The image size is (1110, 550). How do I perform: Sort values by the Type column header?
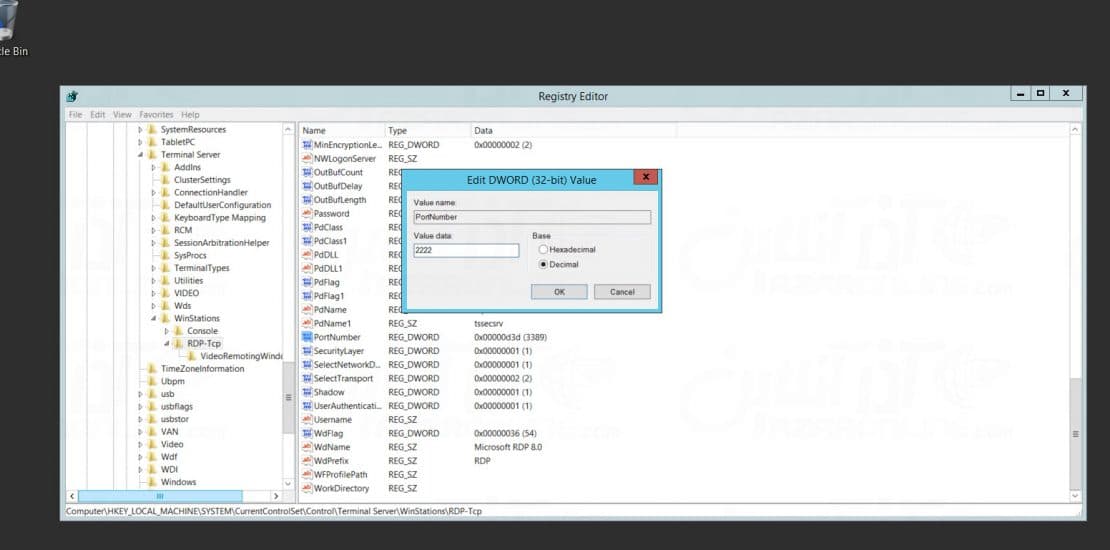click(x=428, y=131)
